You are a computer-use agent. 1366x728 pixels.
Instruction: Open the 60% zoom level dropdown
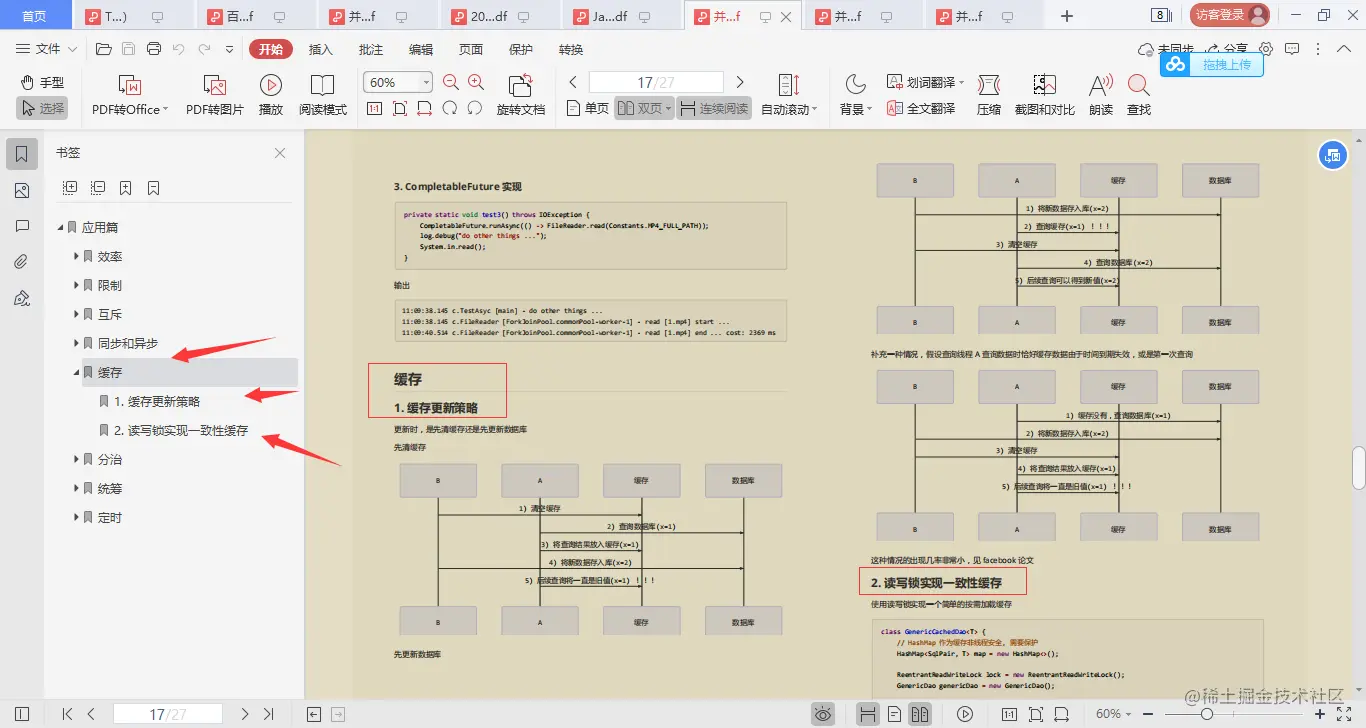[398, 83]
